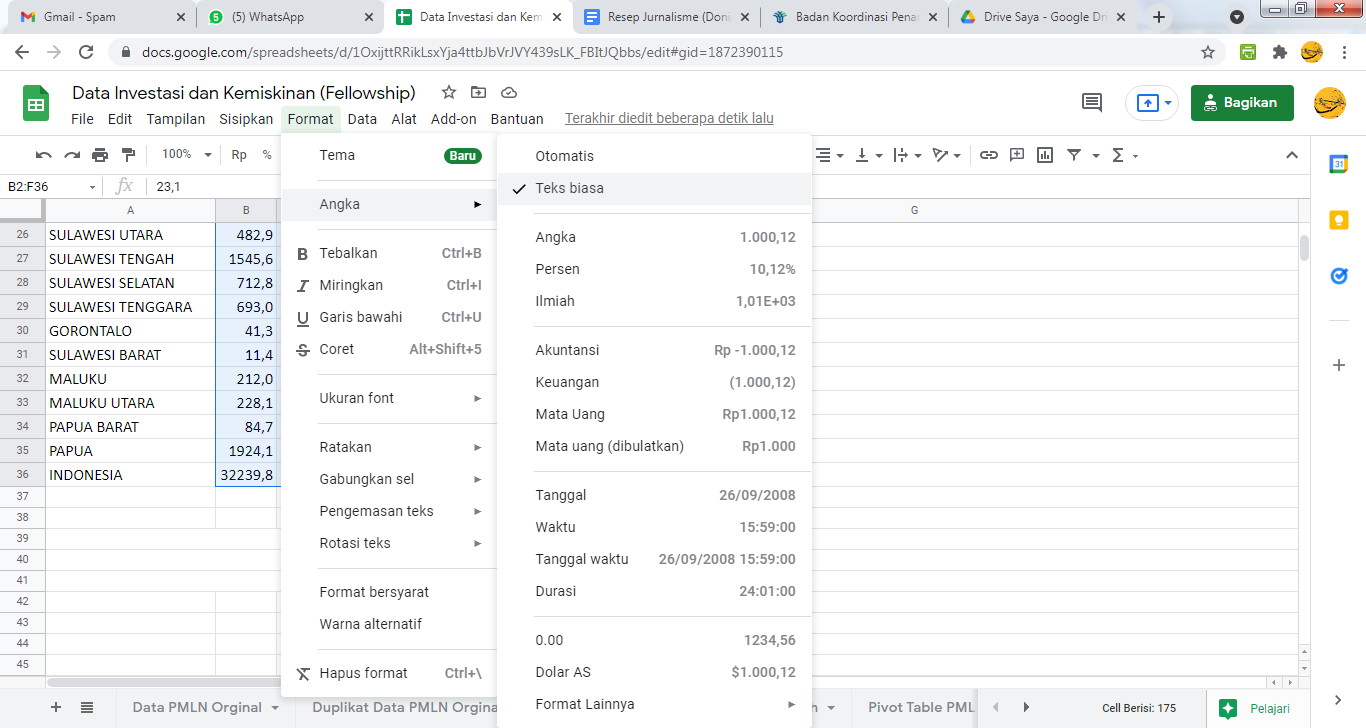The width and height of the screenshot is (1366, 728).
Task: Click the insert link icon
Action: [x=988, y=155]
